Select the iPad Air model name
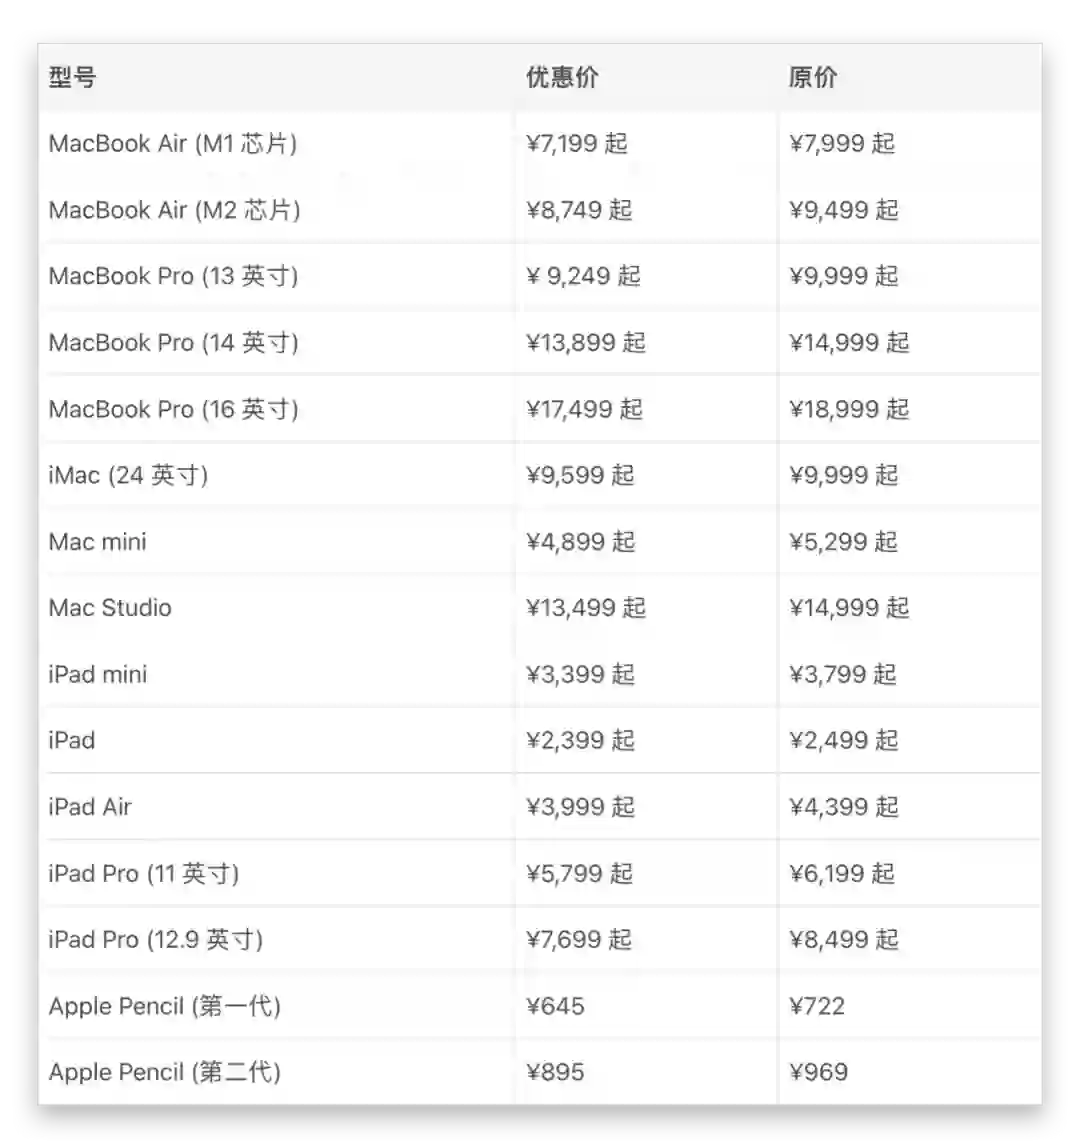1080x1147 pixels. pyautogui.click(x=90, y=807)
